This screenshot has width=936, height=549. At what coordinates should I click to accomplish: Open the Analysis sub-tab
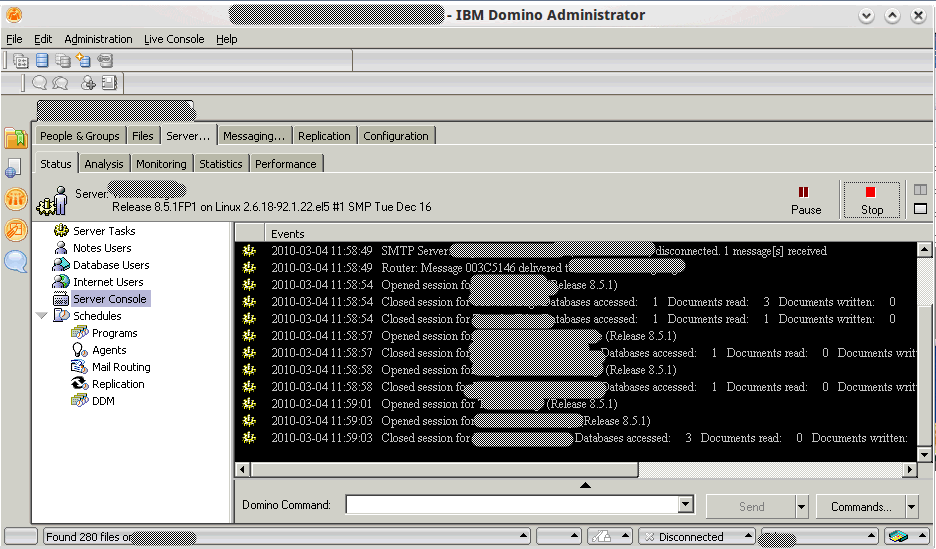pos(104,164)
